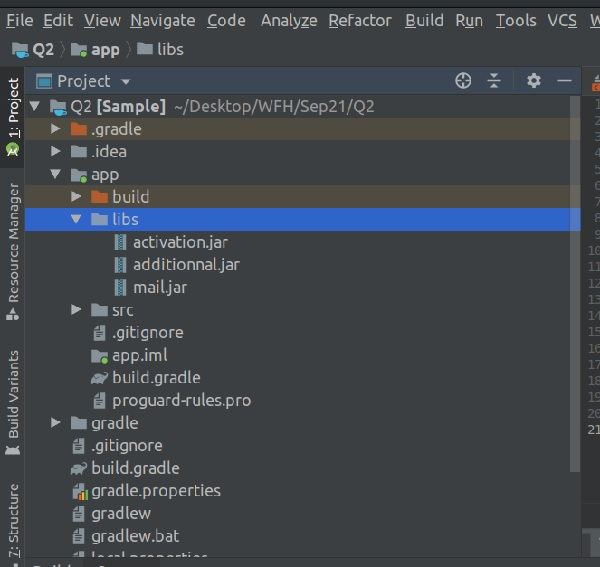Expand the .gradle folder
This screenshot has width=600, height=567.
56,129
